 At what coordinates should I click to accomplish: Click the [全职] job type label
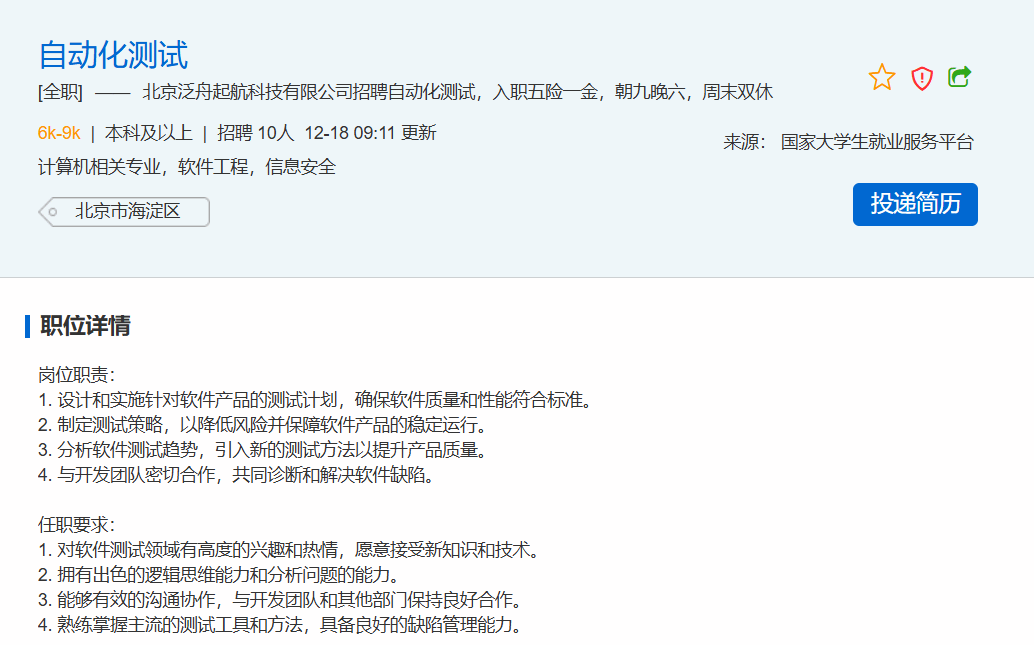(60, 93)
